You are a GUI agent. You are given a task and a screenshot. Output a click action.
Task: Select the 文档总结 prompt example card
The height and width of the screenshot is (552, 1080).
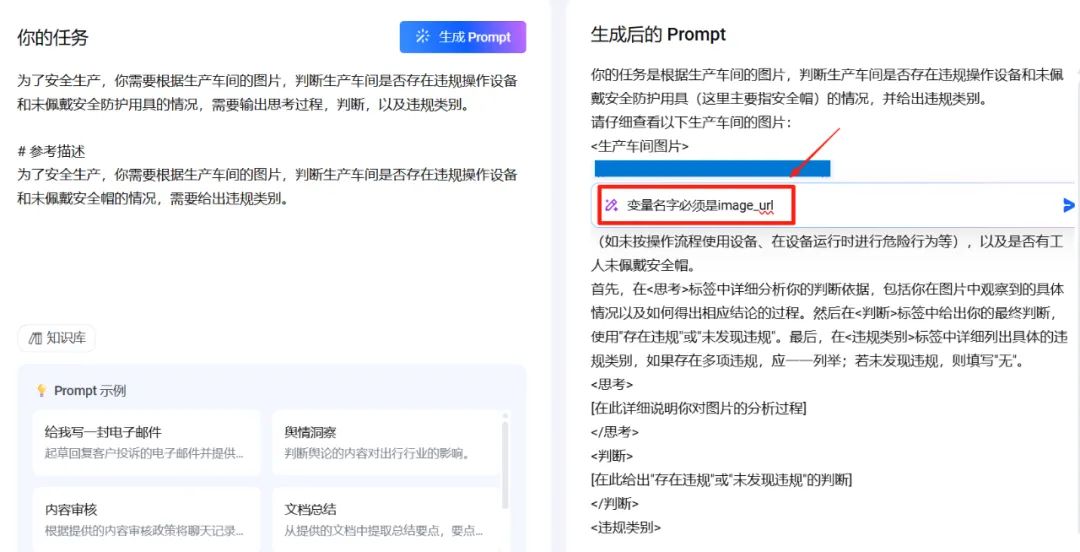pos(386,520)
